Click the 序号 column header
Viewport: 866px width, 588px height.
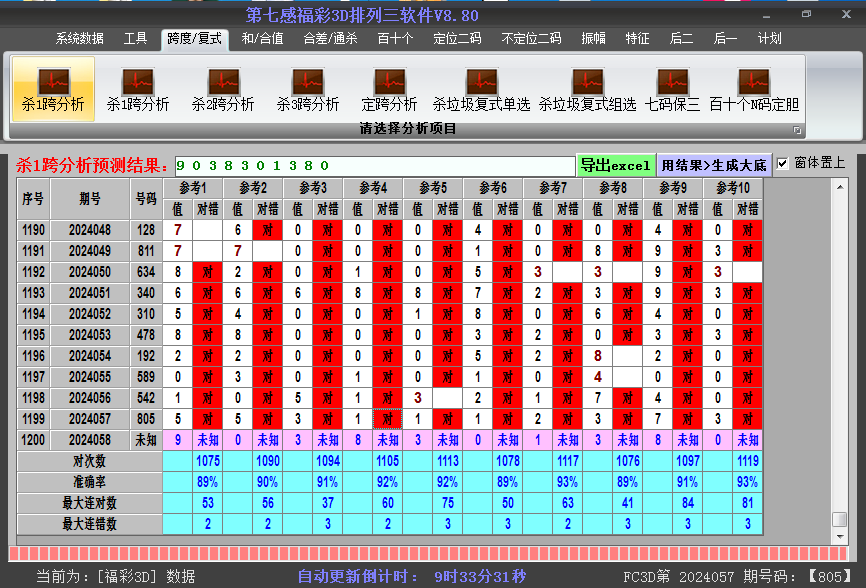(x=33, y=199)
